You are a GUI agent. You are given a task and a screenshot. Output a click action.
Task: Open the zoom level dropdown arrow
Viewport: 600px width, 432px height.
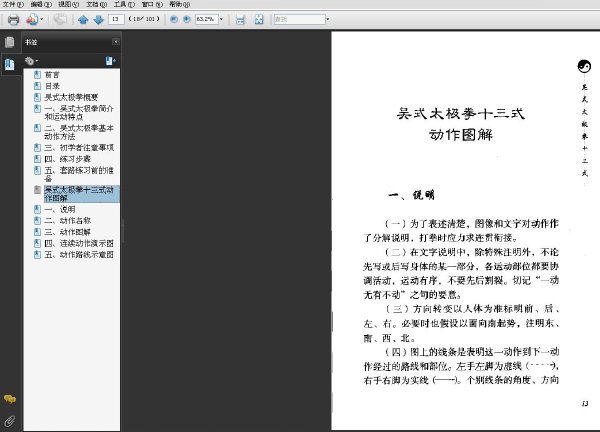221,19
